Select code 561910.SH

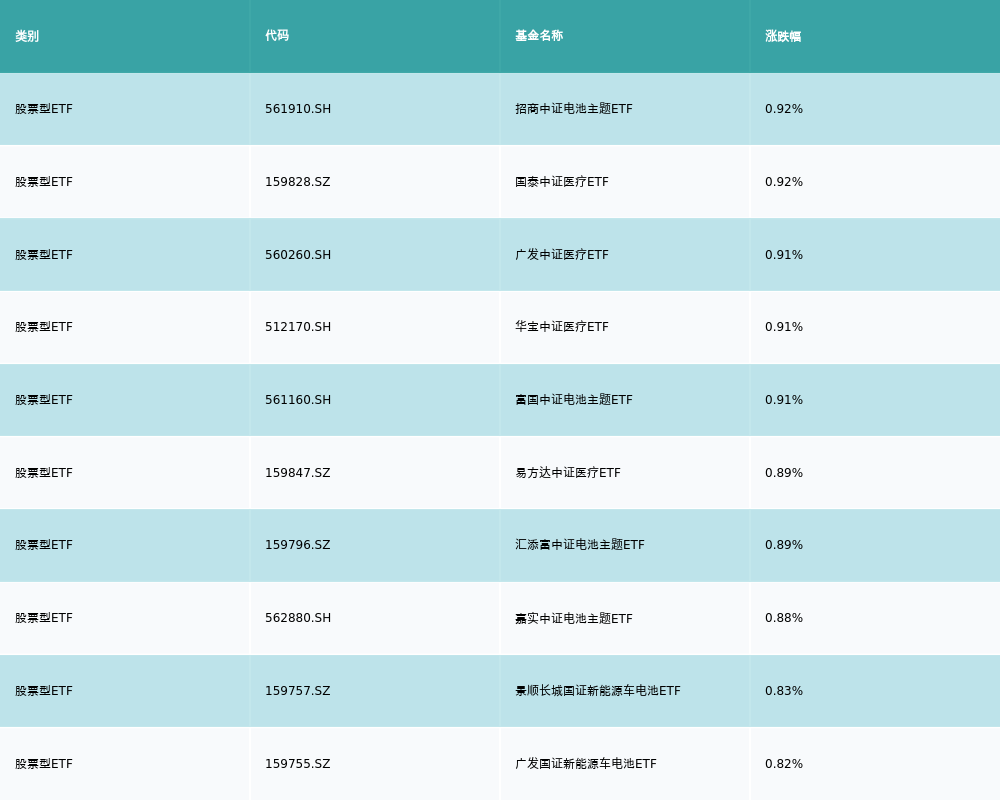click(298, 109)
